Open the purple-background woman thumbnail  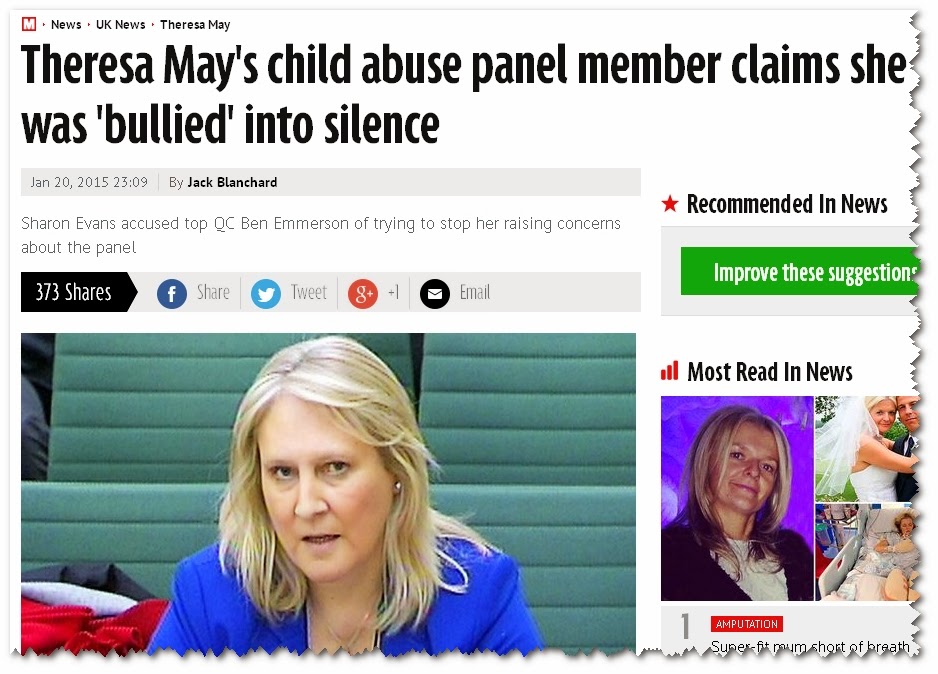[737, 498]
